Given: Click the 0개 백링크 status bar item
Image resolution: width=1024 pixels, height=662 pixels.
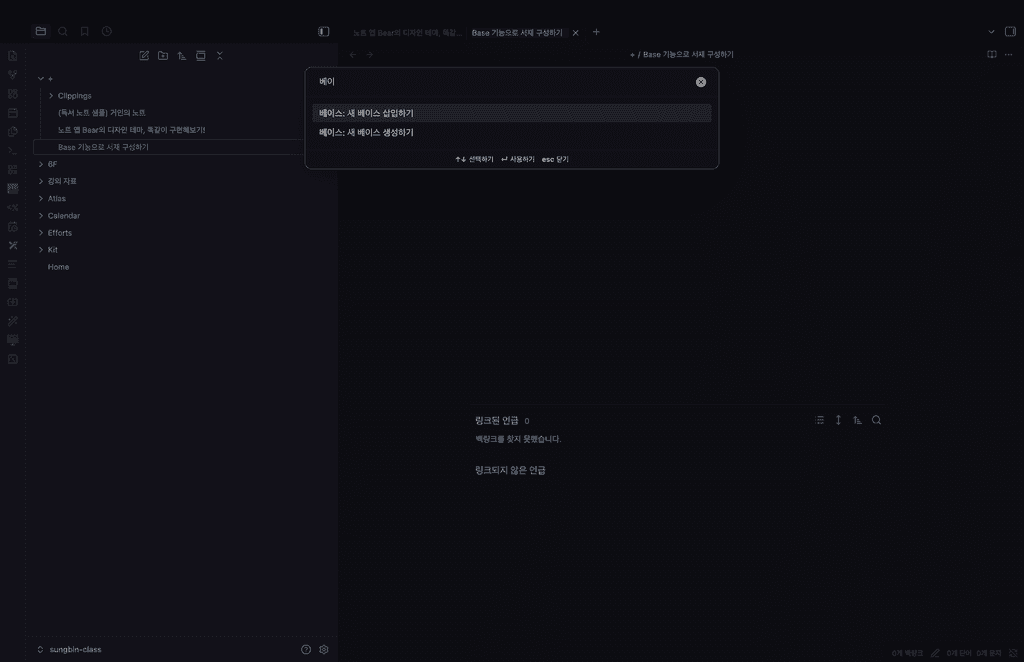Looking at the screenshot, I should click(907, 654).
